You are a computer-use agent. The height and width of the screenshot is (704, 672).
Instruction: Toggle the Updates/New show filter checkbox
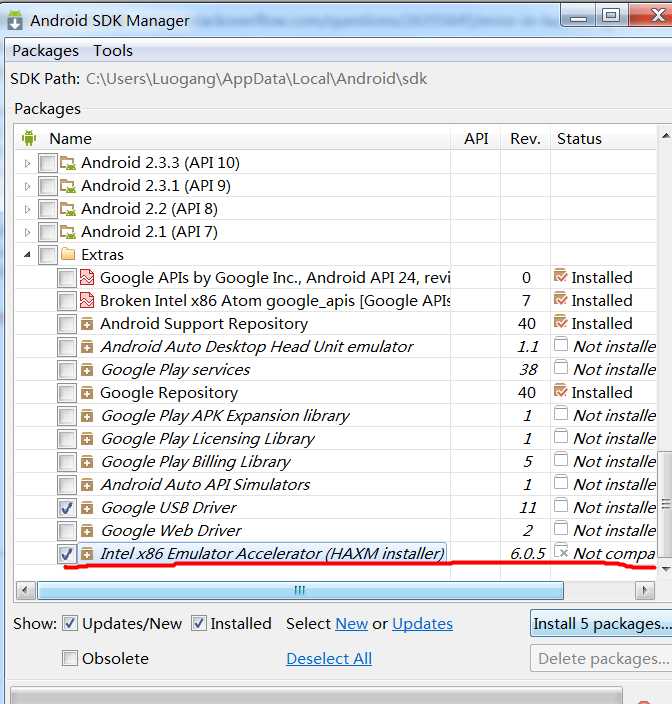click(70, 623)
